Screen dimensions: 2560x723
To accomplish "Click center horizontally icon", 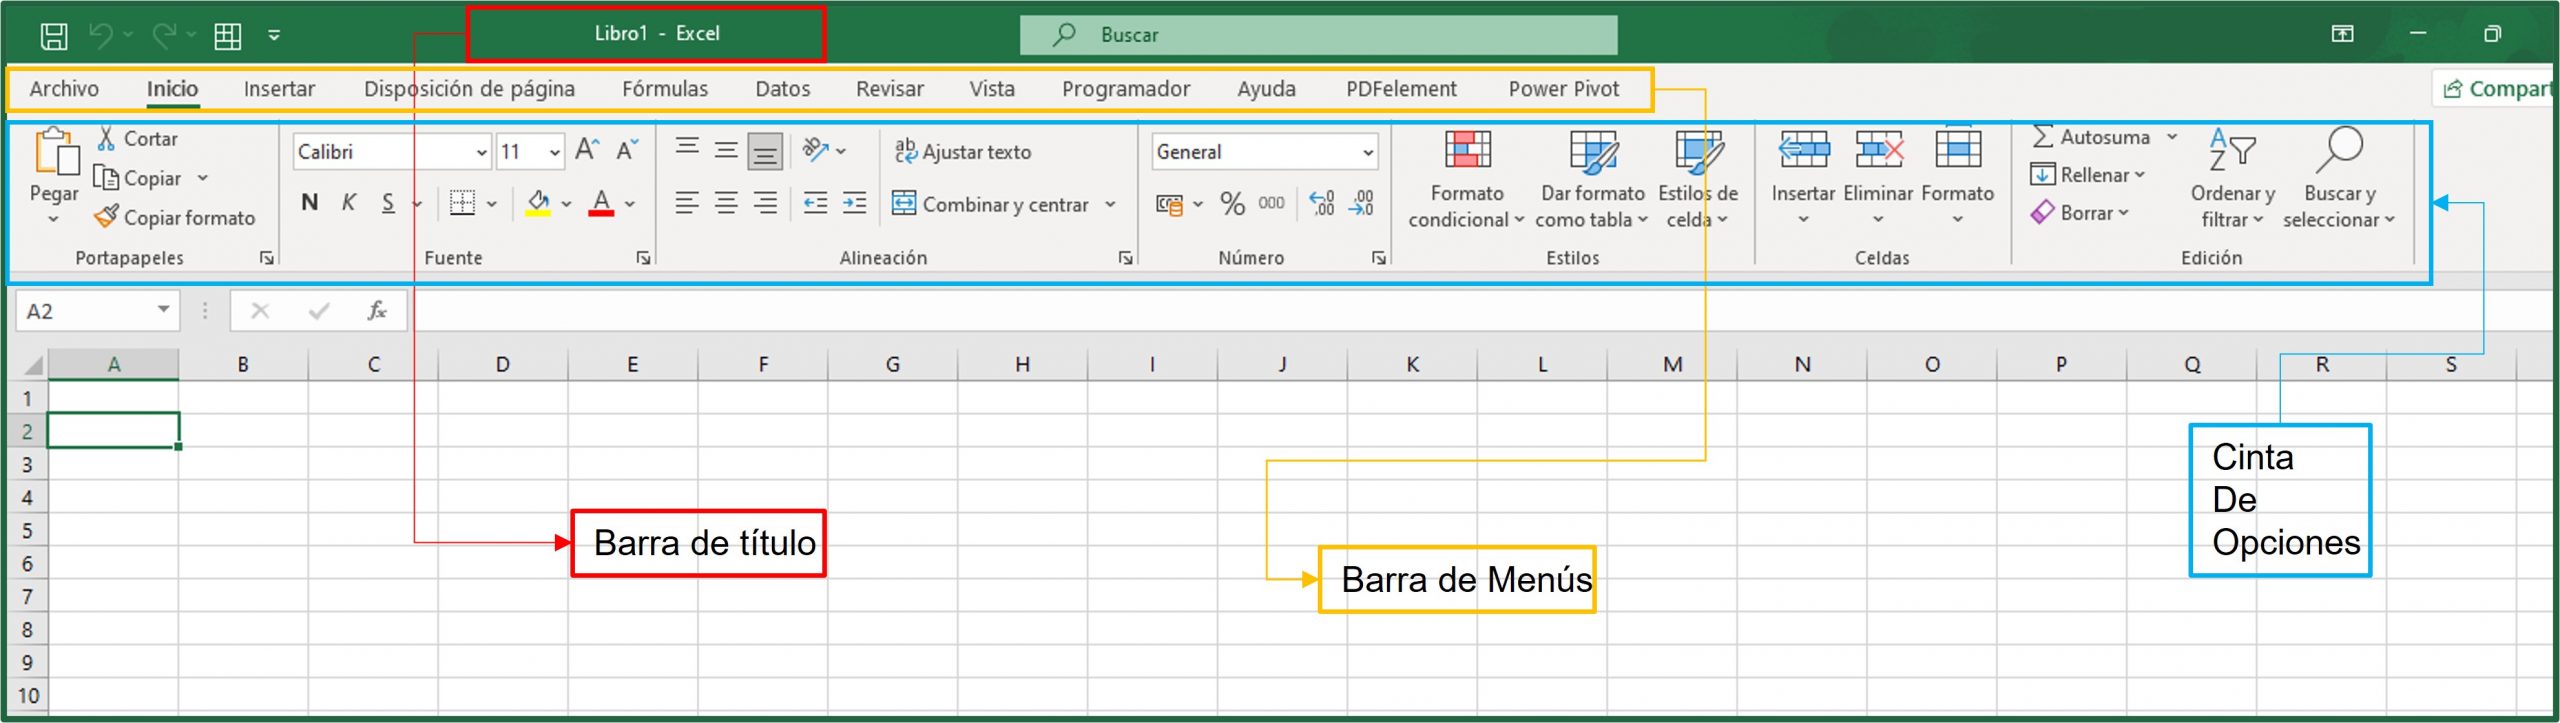I will [726, 204].
